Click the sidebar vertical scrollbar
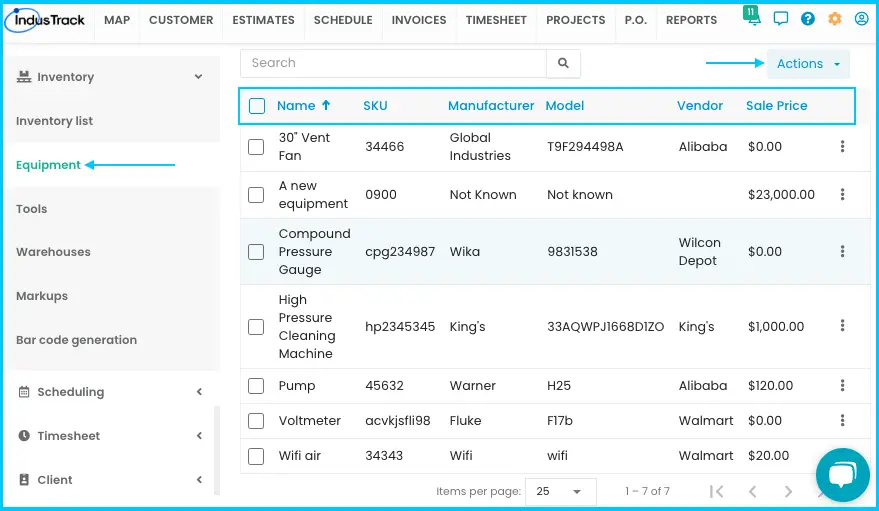879x511 pixels. pos(217,451)
